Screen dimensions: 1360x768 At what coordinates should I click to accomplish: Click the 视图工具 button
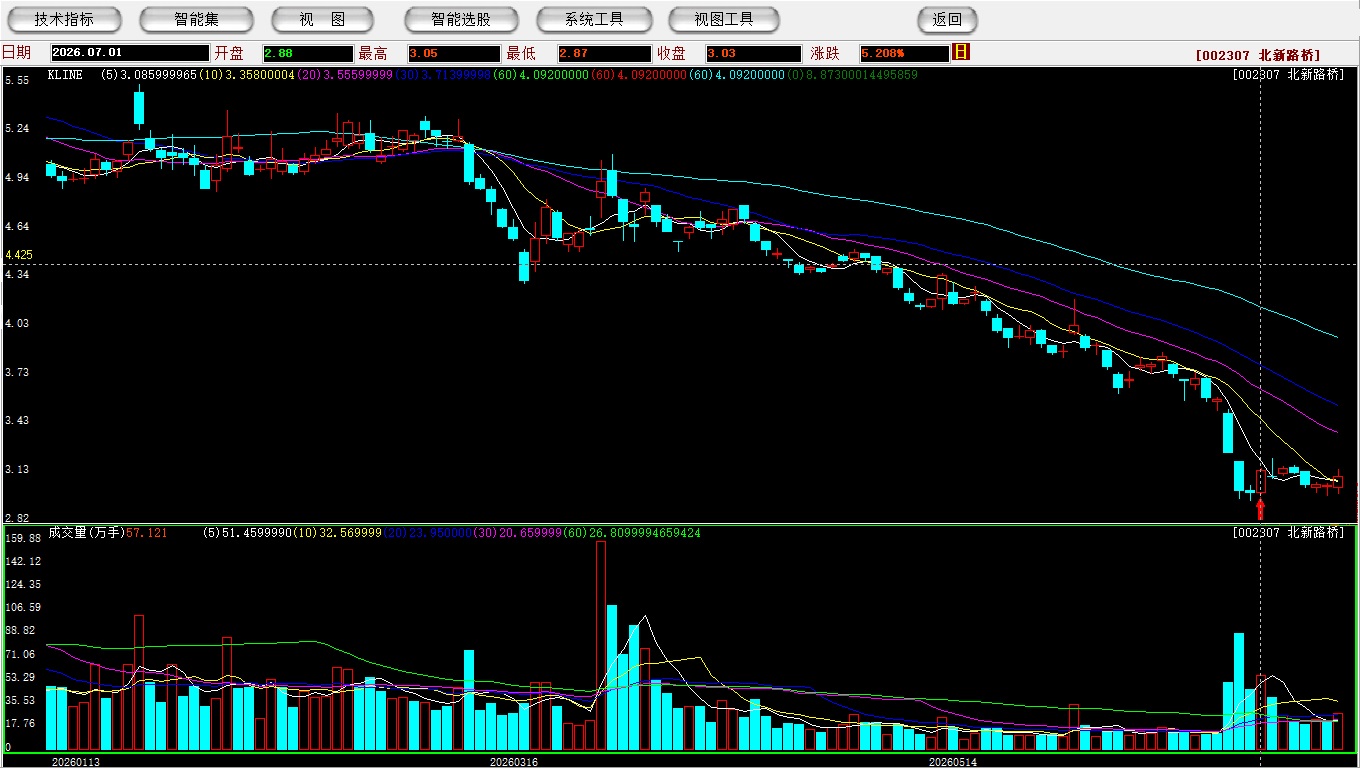coord(725,20)
